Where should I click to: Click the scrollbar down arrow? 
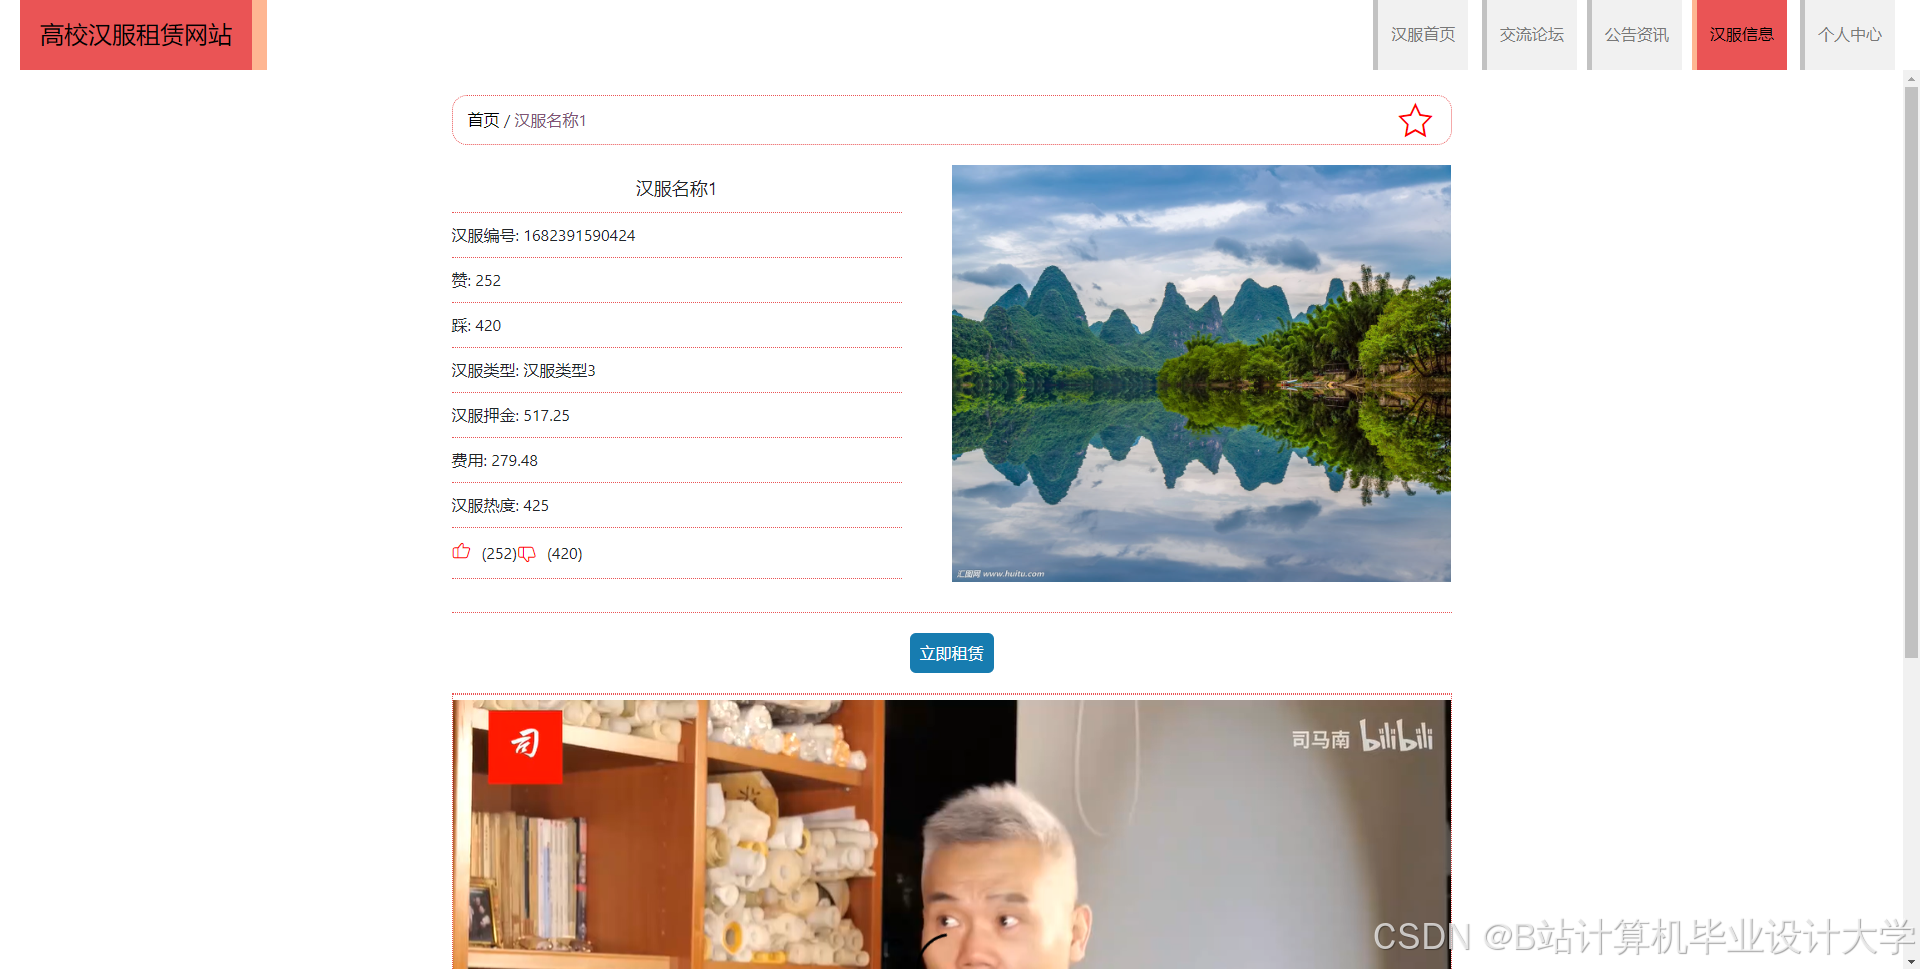[x=1911, y=961]
